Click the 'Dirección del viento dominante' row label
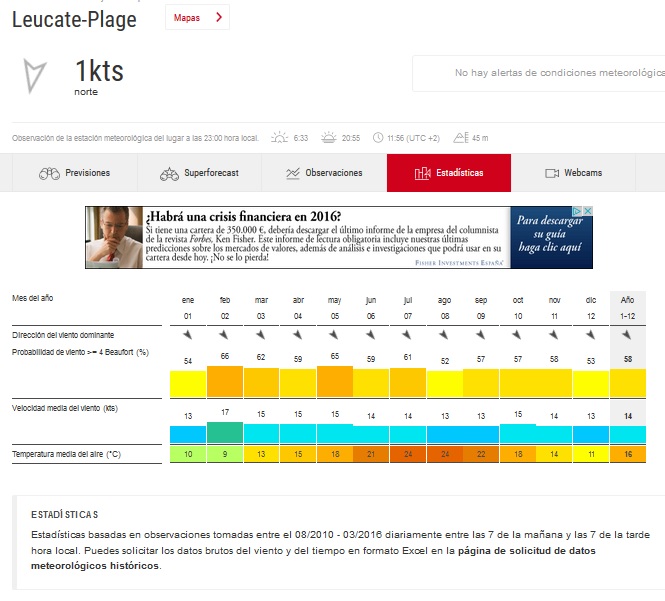 point(63,335)
